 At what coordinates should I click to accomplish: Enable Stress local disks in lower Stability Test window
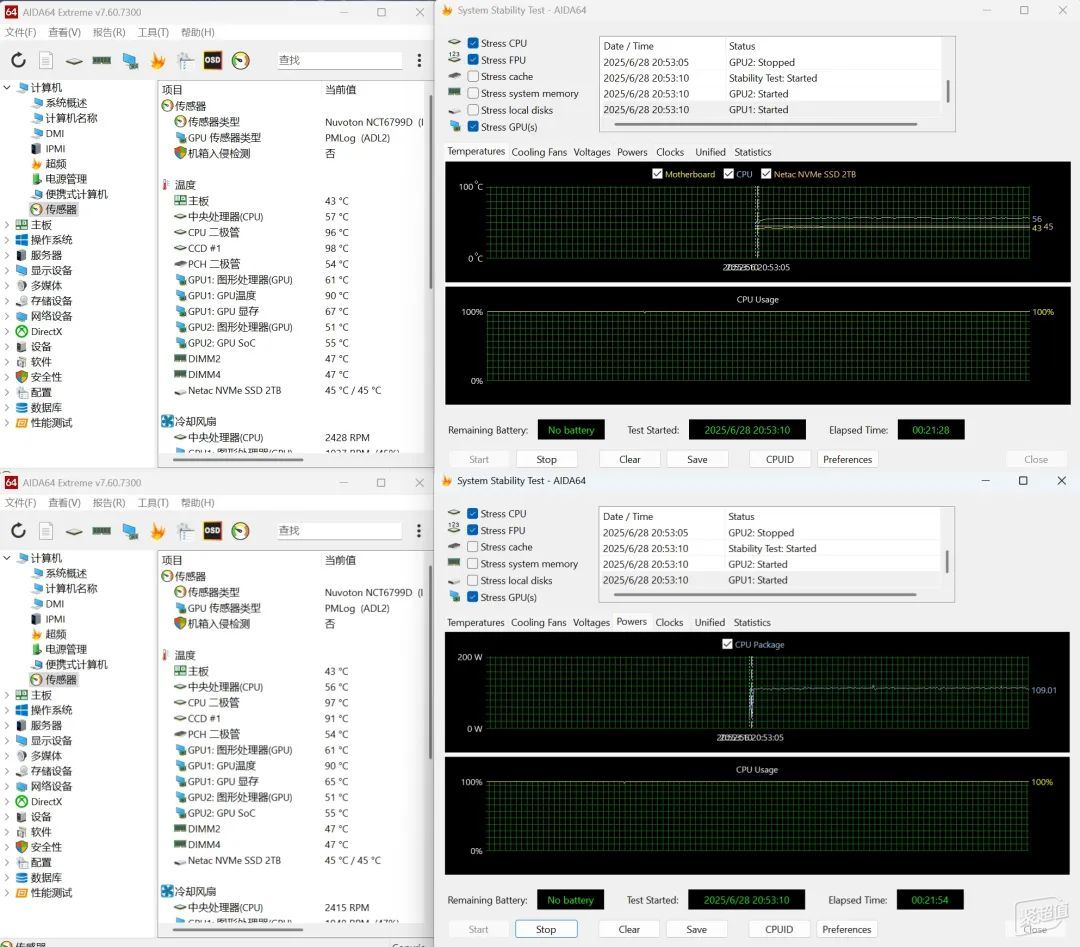pyautogui.click(x=472, y=581)
